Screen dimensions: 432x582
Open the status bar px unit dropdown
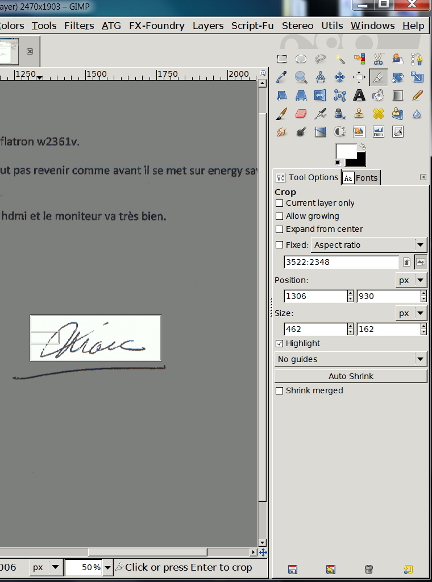(x=45, y=567)
